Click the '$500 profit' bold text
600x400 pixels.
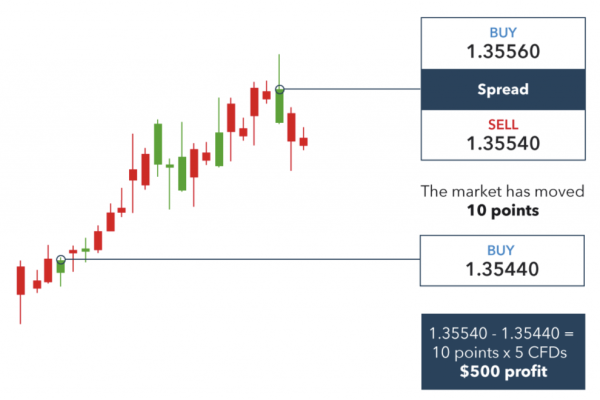point(504,371)
